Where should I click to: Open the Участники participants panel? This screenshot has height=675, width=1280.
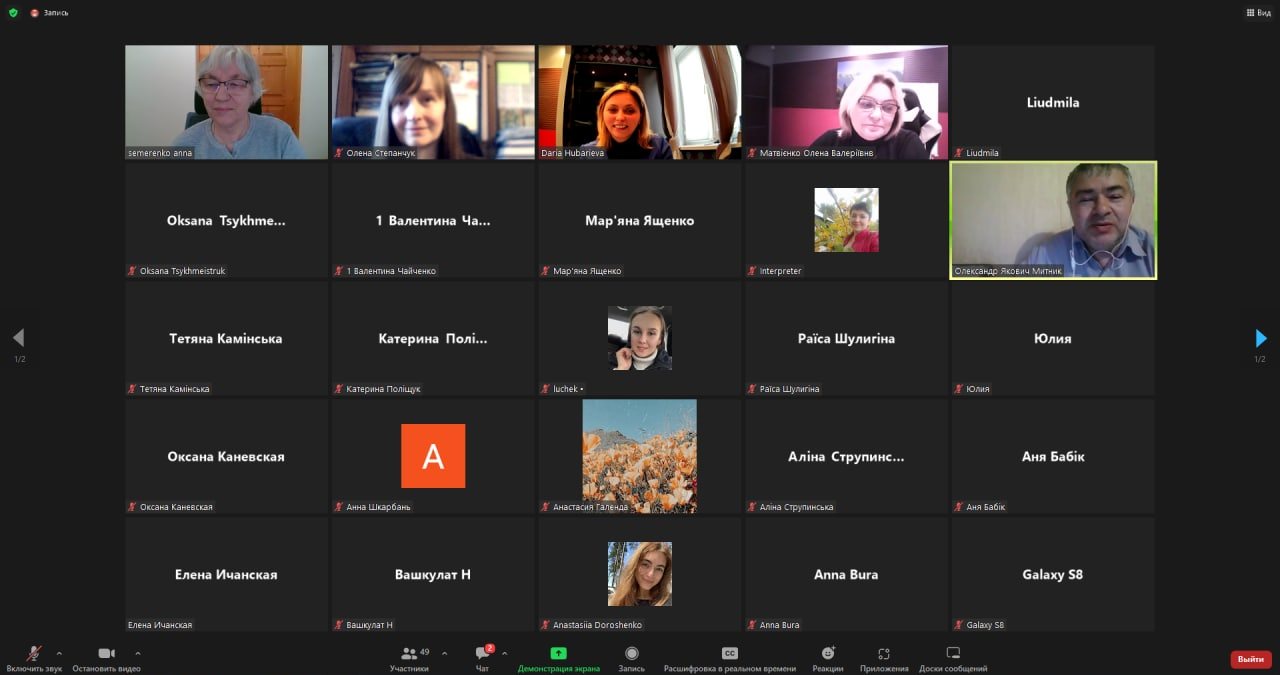tap(409, 654)
